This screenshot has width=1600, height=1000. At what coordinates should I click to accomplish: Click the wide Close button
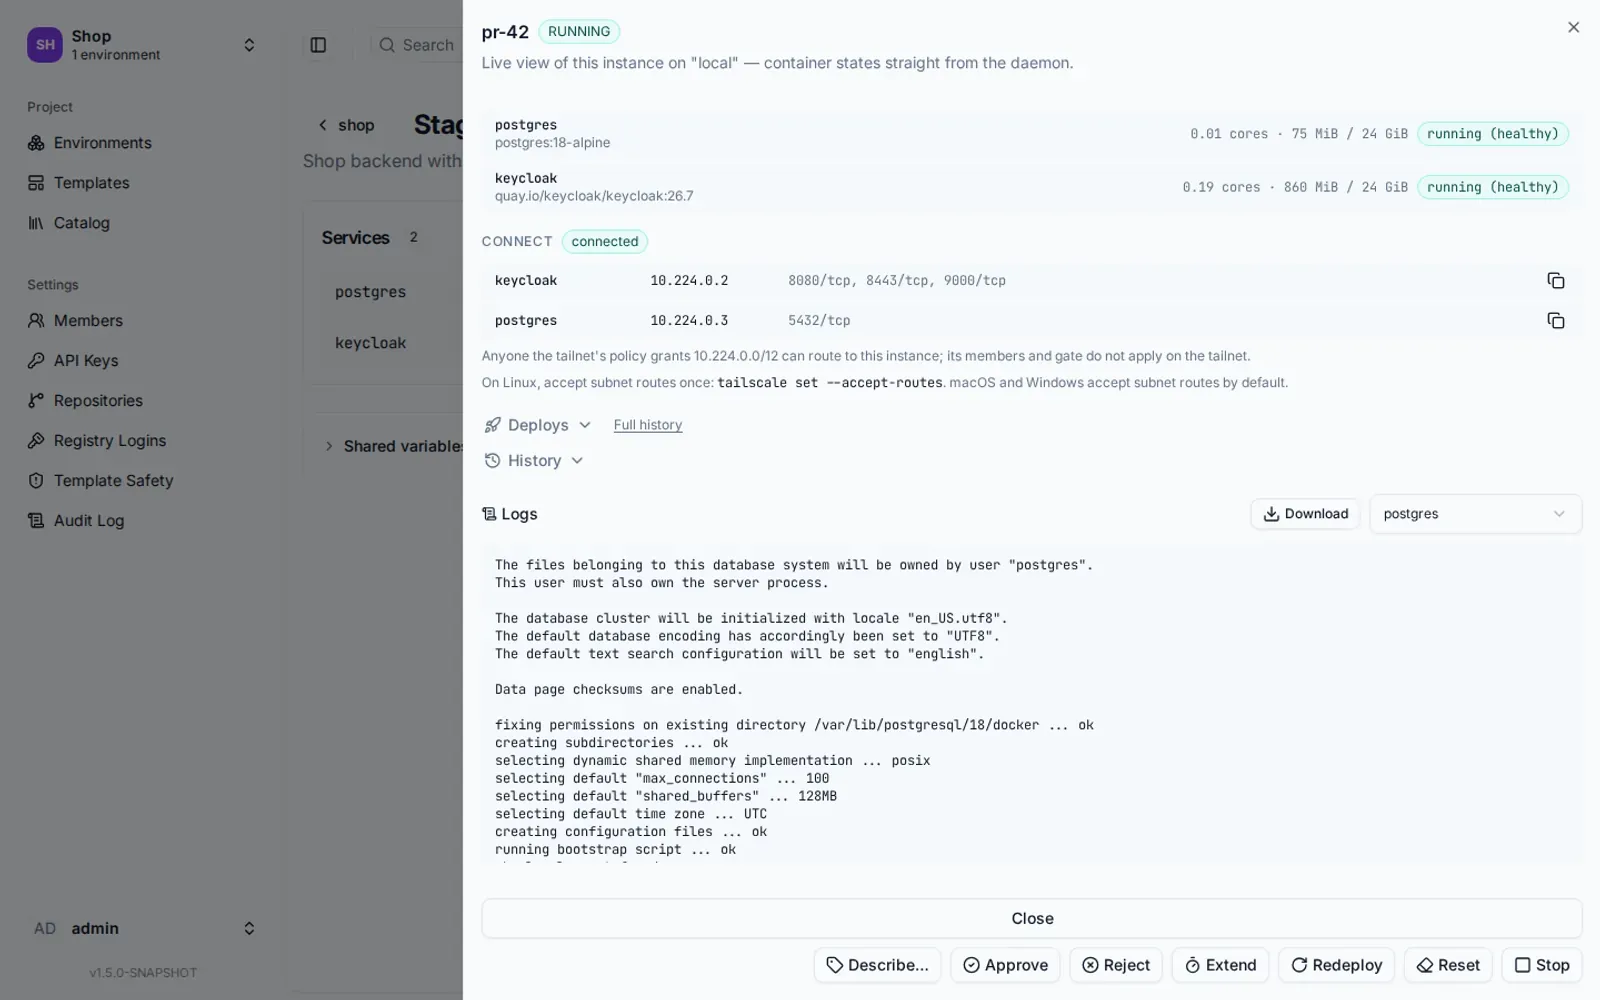(1032, 918)
